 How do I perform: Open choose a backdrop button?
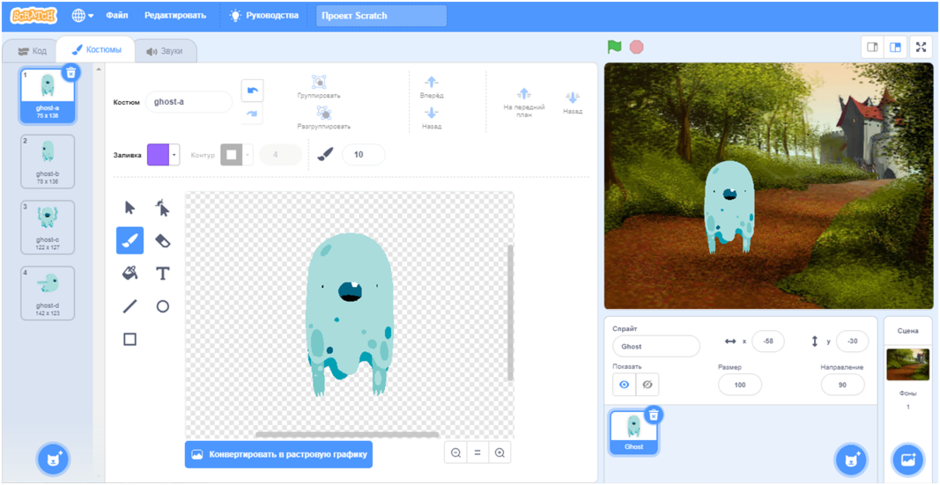tap(908, 460)
